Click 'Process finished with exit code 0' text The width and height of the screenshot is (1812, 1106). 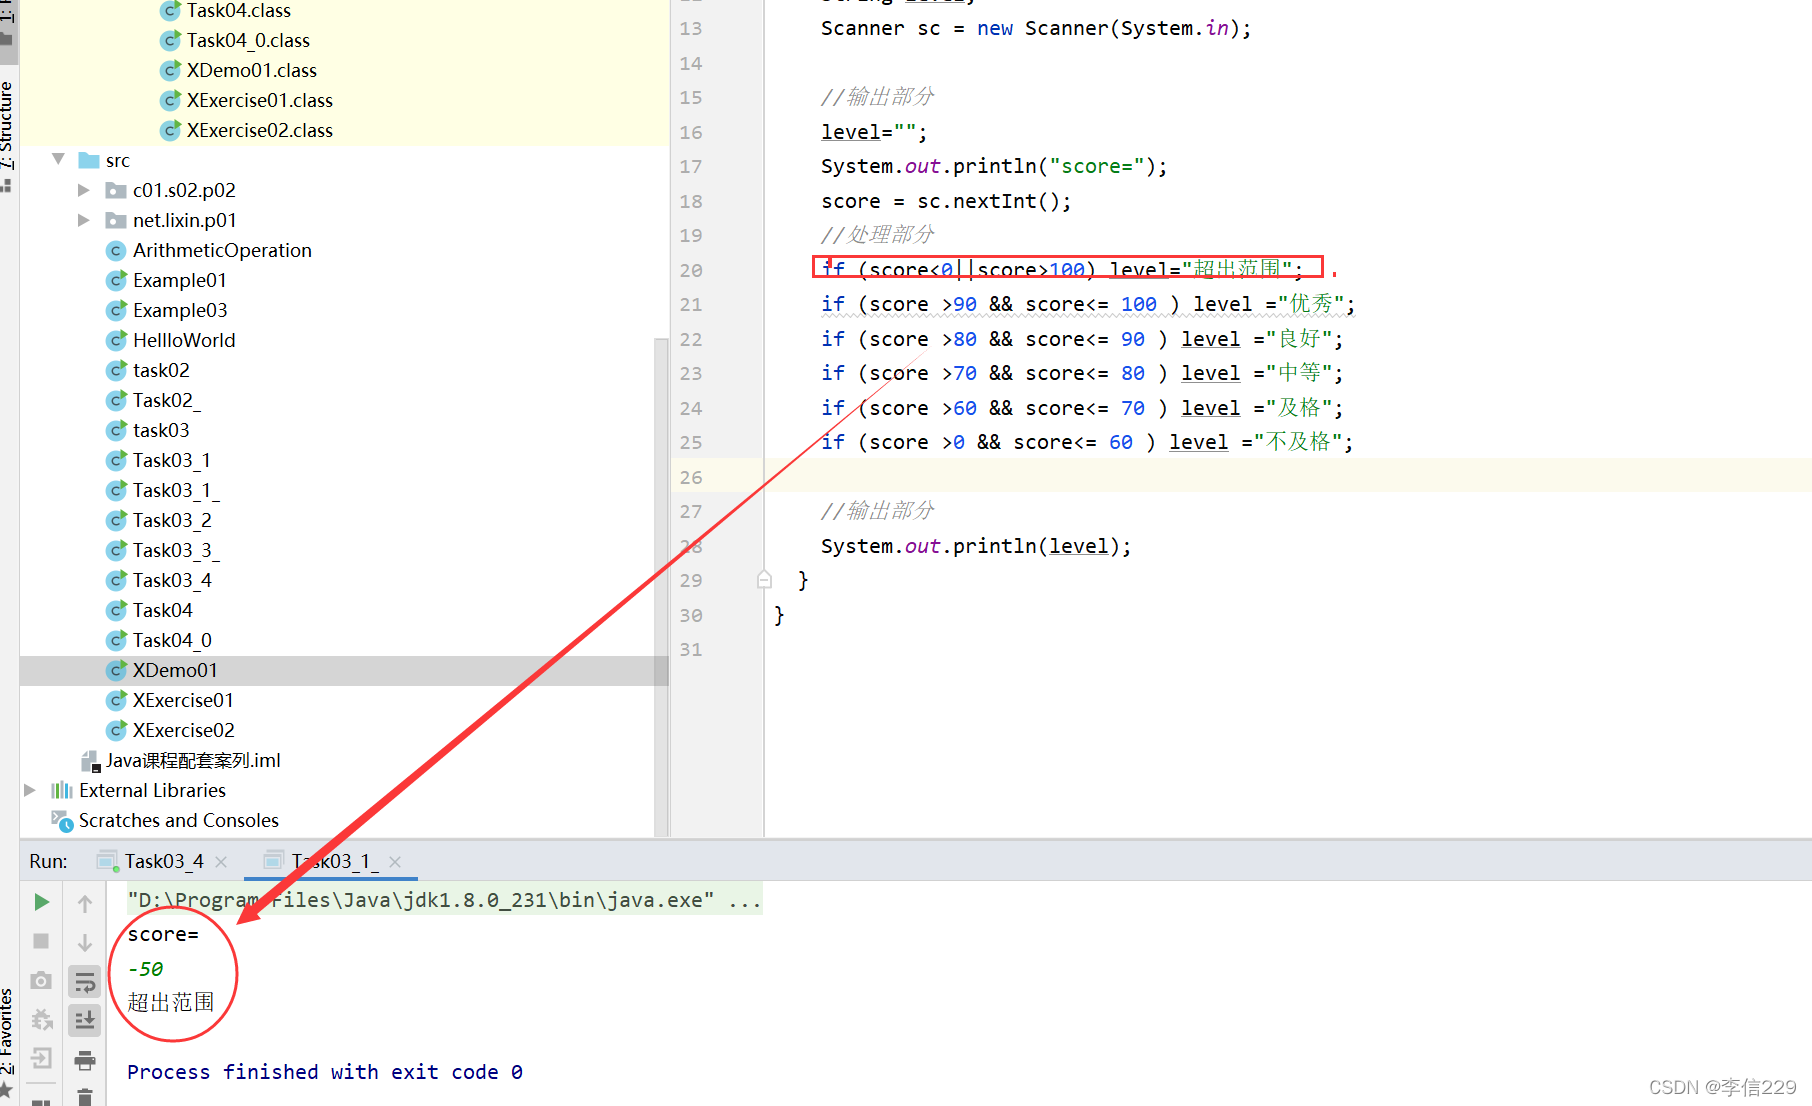[x=325, y=1072]
